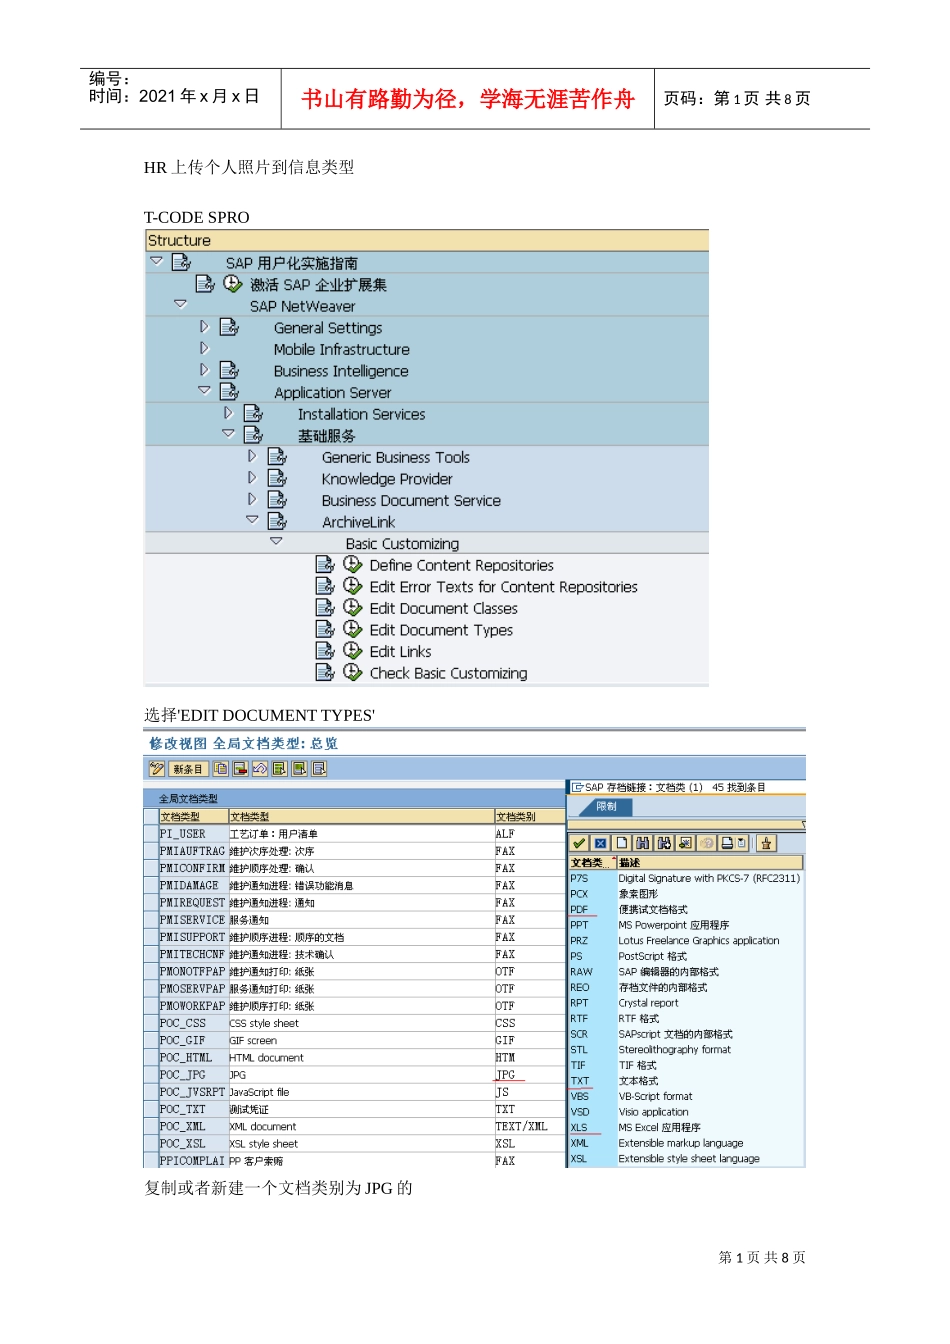Select JPG entry in 文档类别 column
The width and height of the screenshot is (950, 1344).
[506, 1075]
